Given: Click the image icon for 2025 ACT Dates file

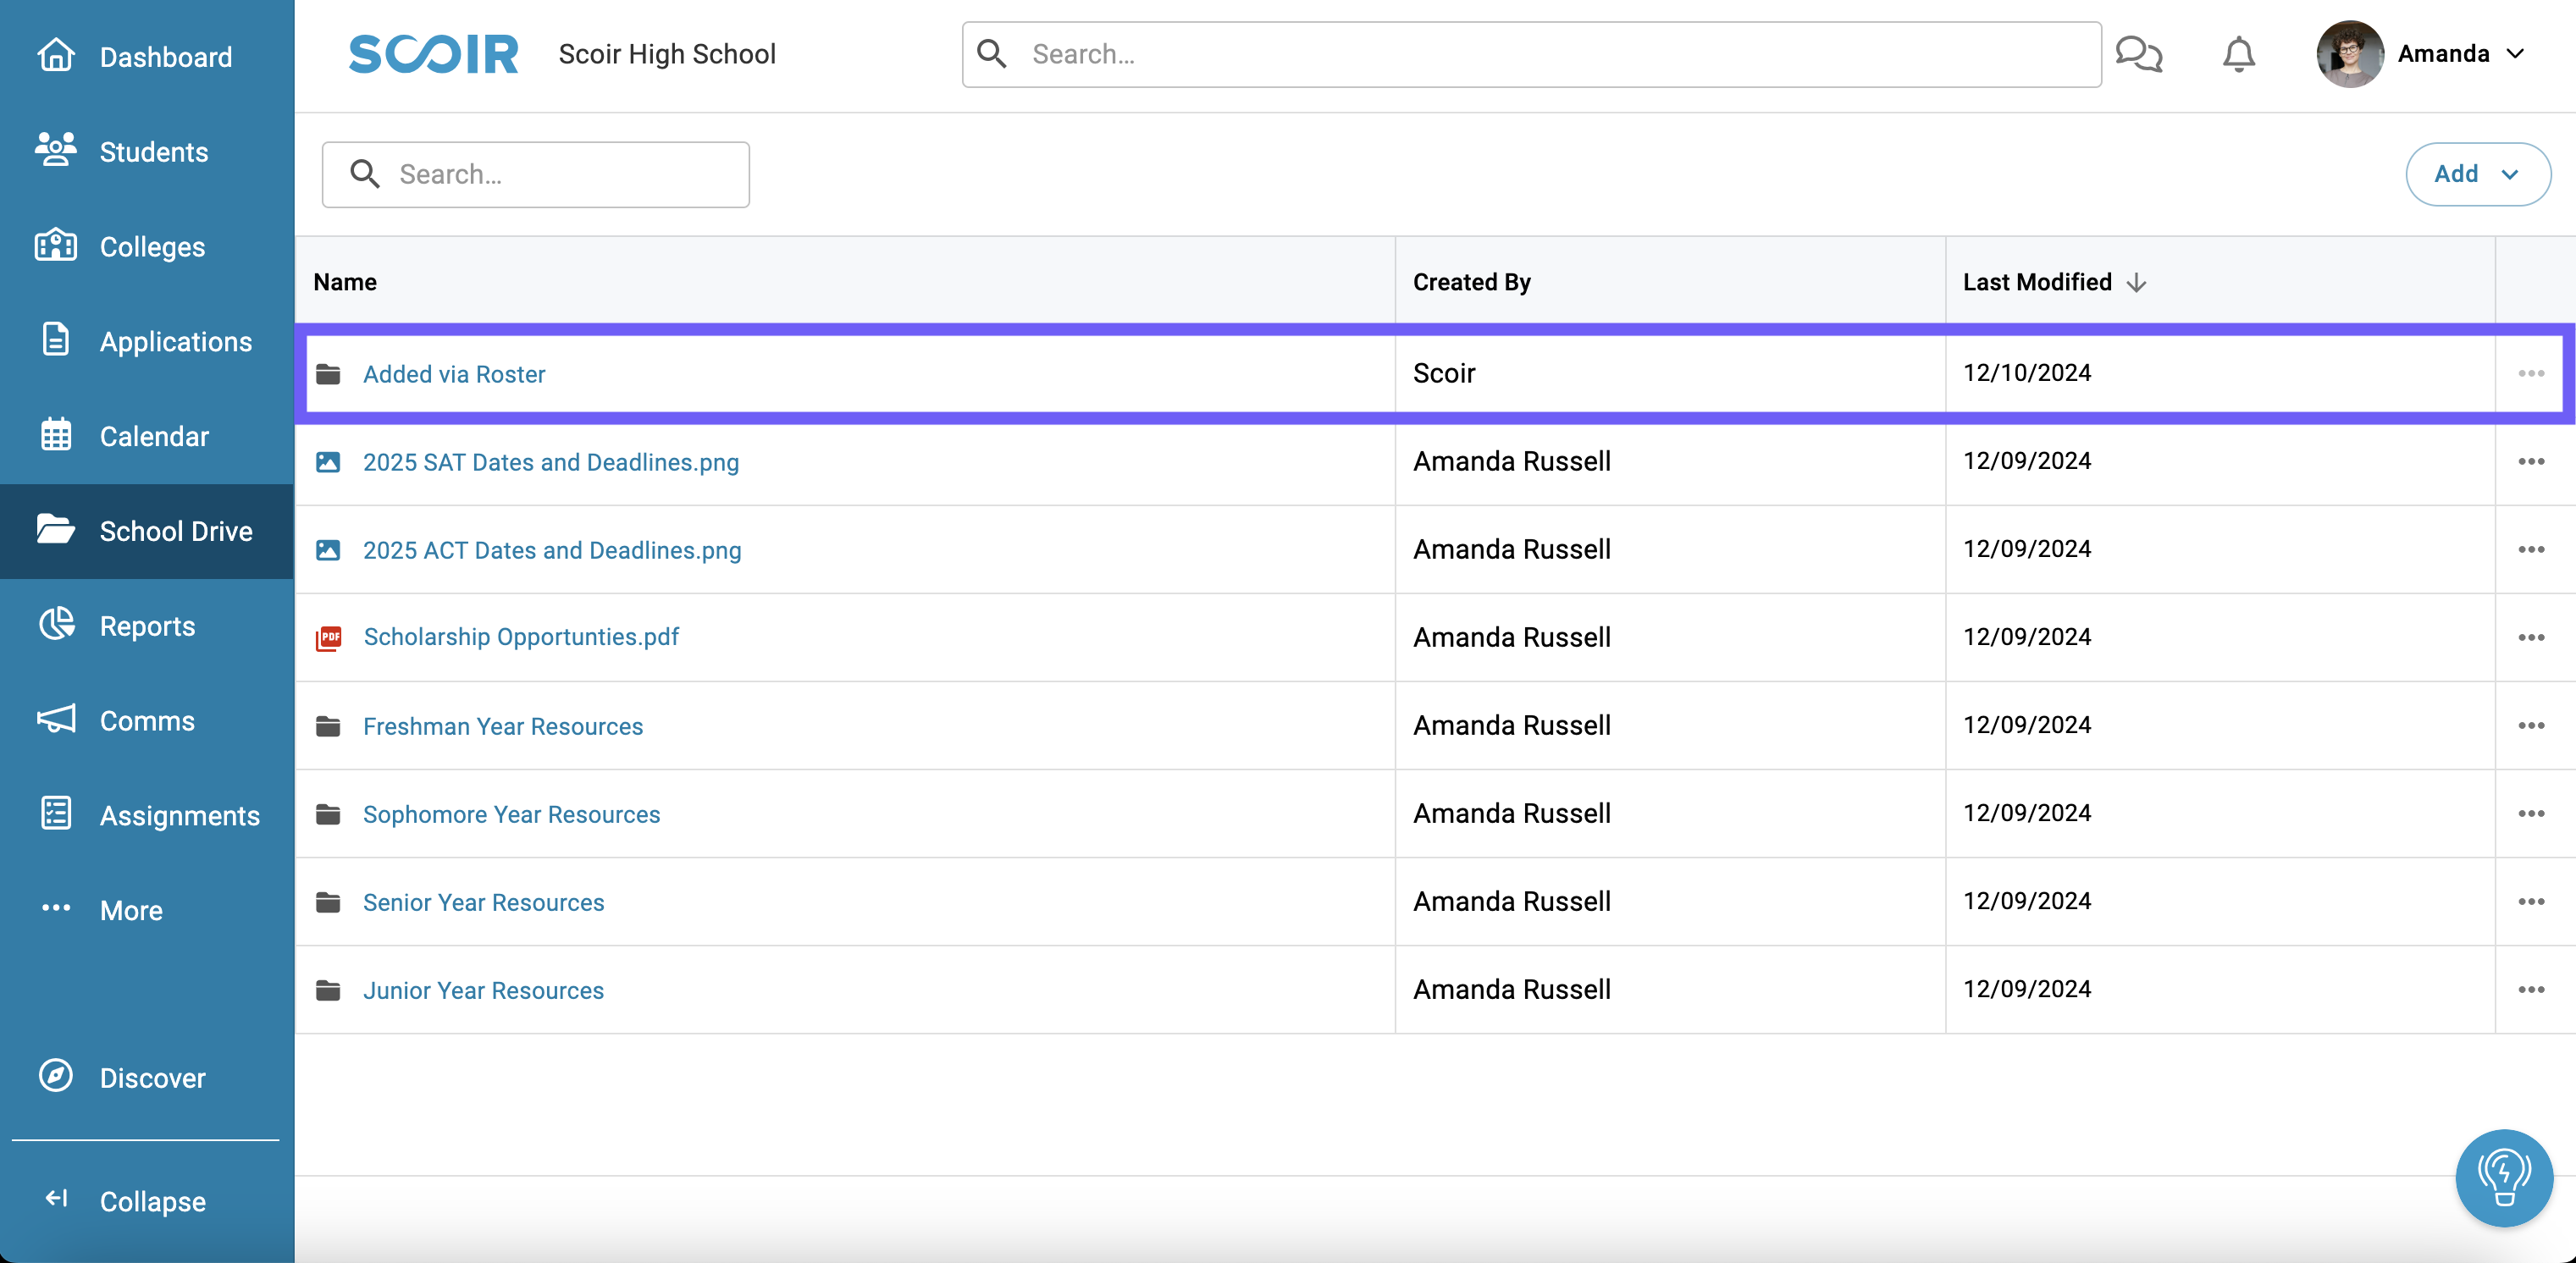Looking at the screenshot, I should pos(328,550).
